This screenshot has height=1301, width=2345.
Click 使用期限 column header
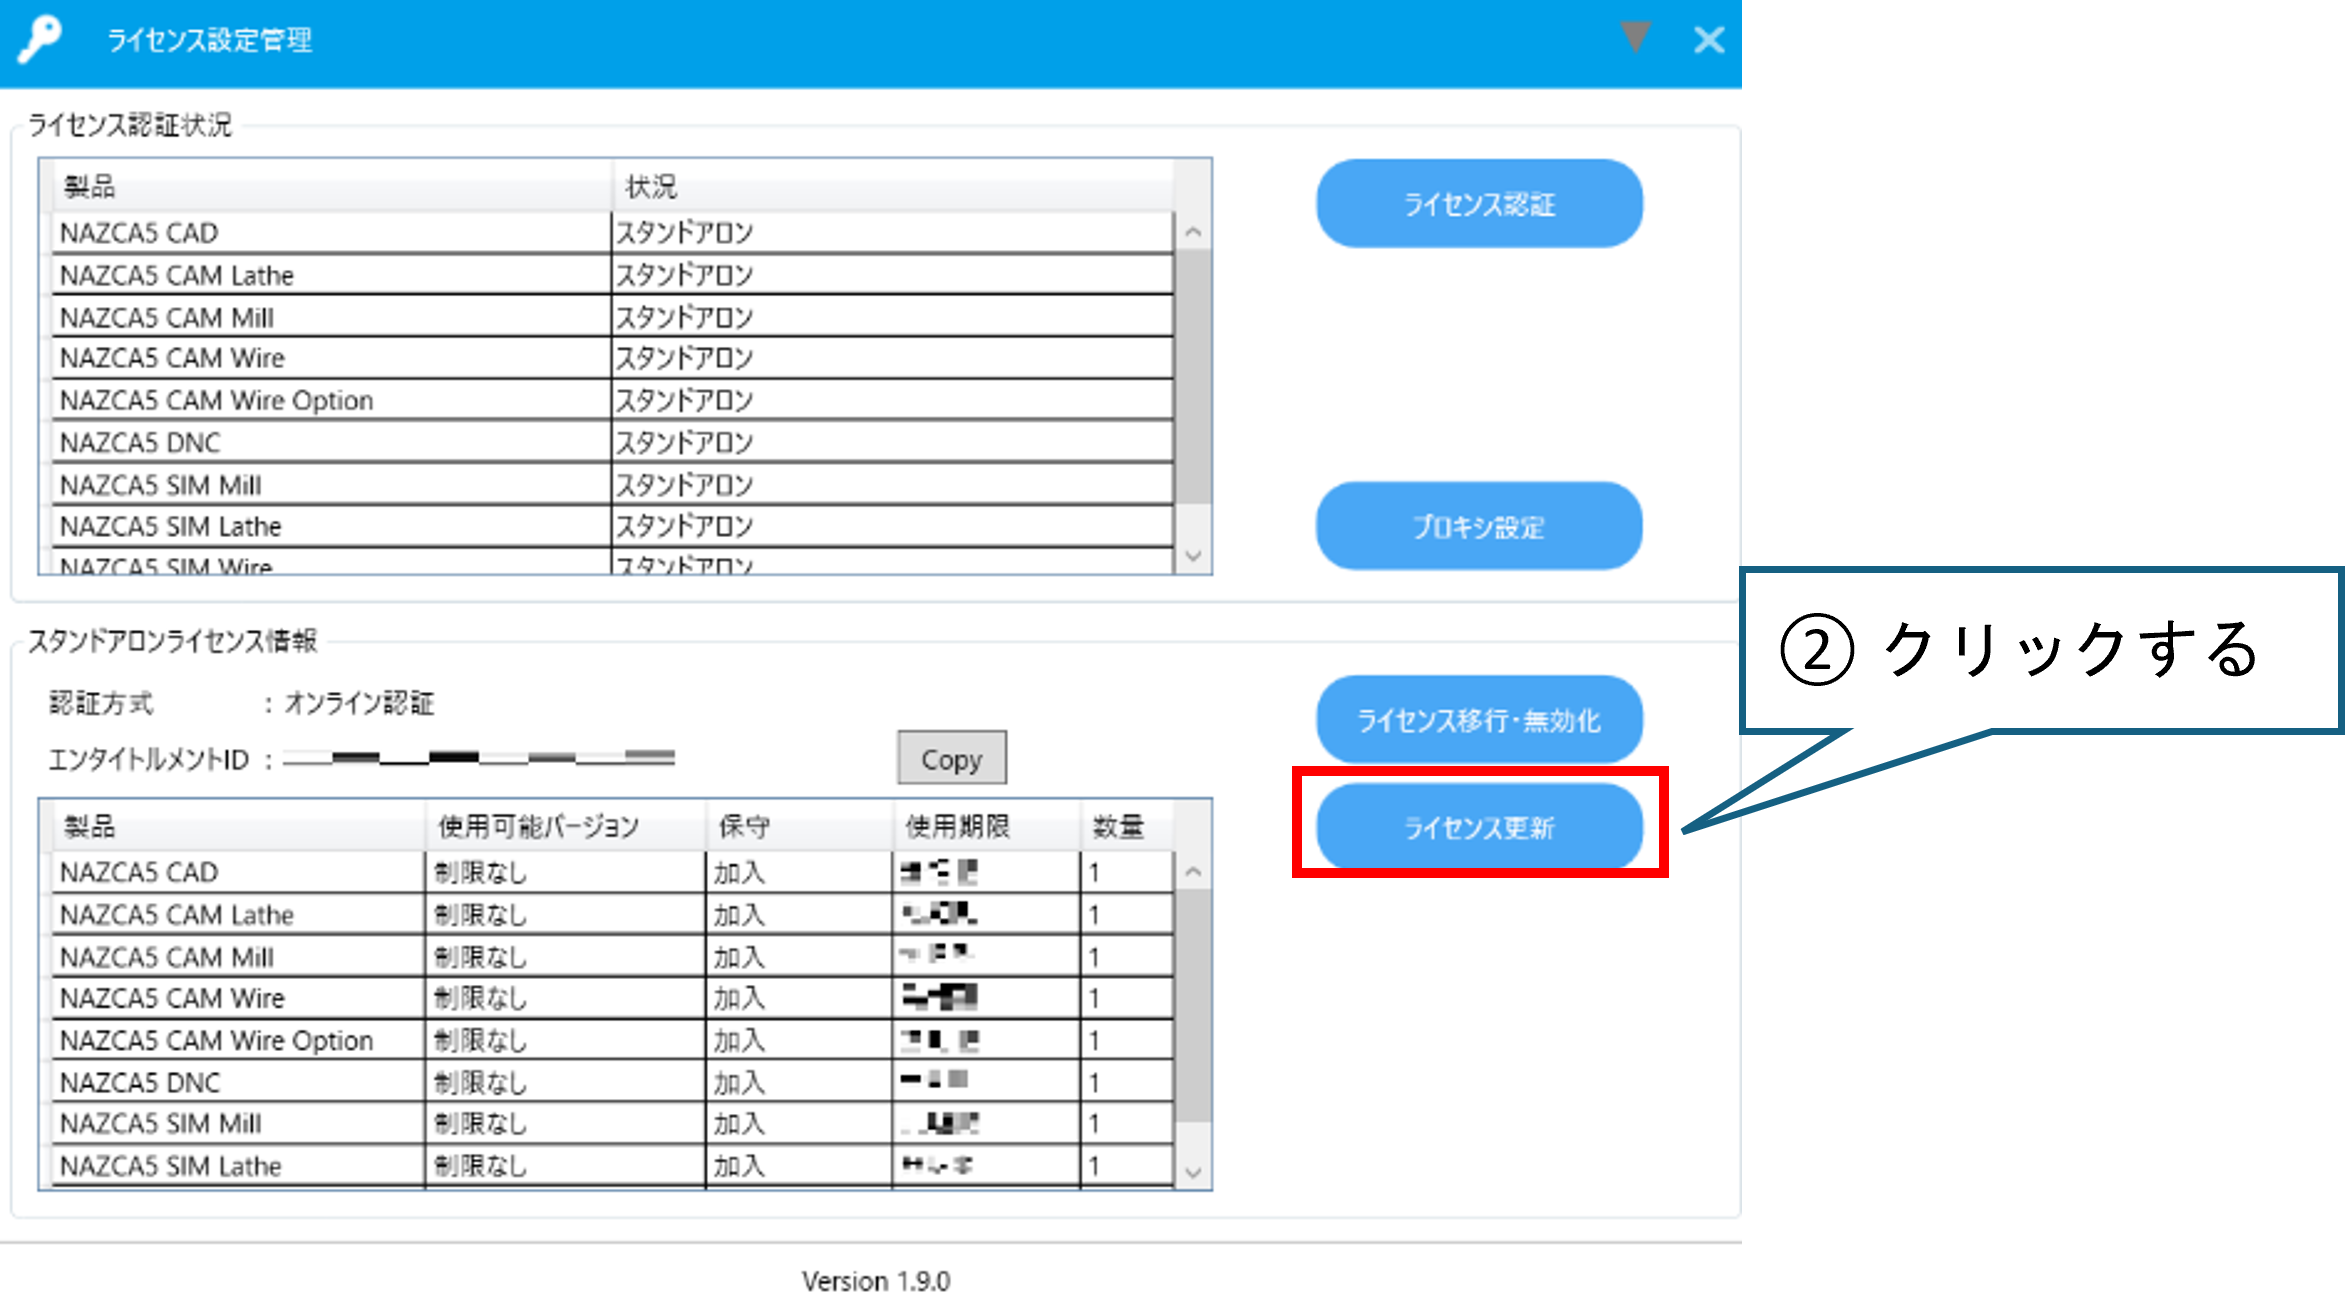[x=986, y=826]
